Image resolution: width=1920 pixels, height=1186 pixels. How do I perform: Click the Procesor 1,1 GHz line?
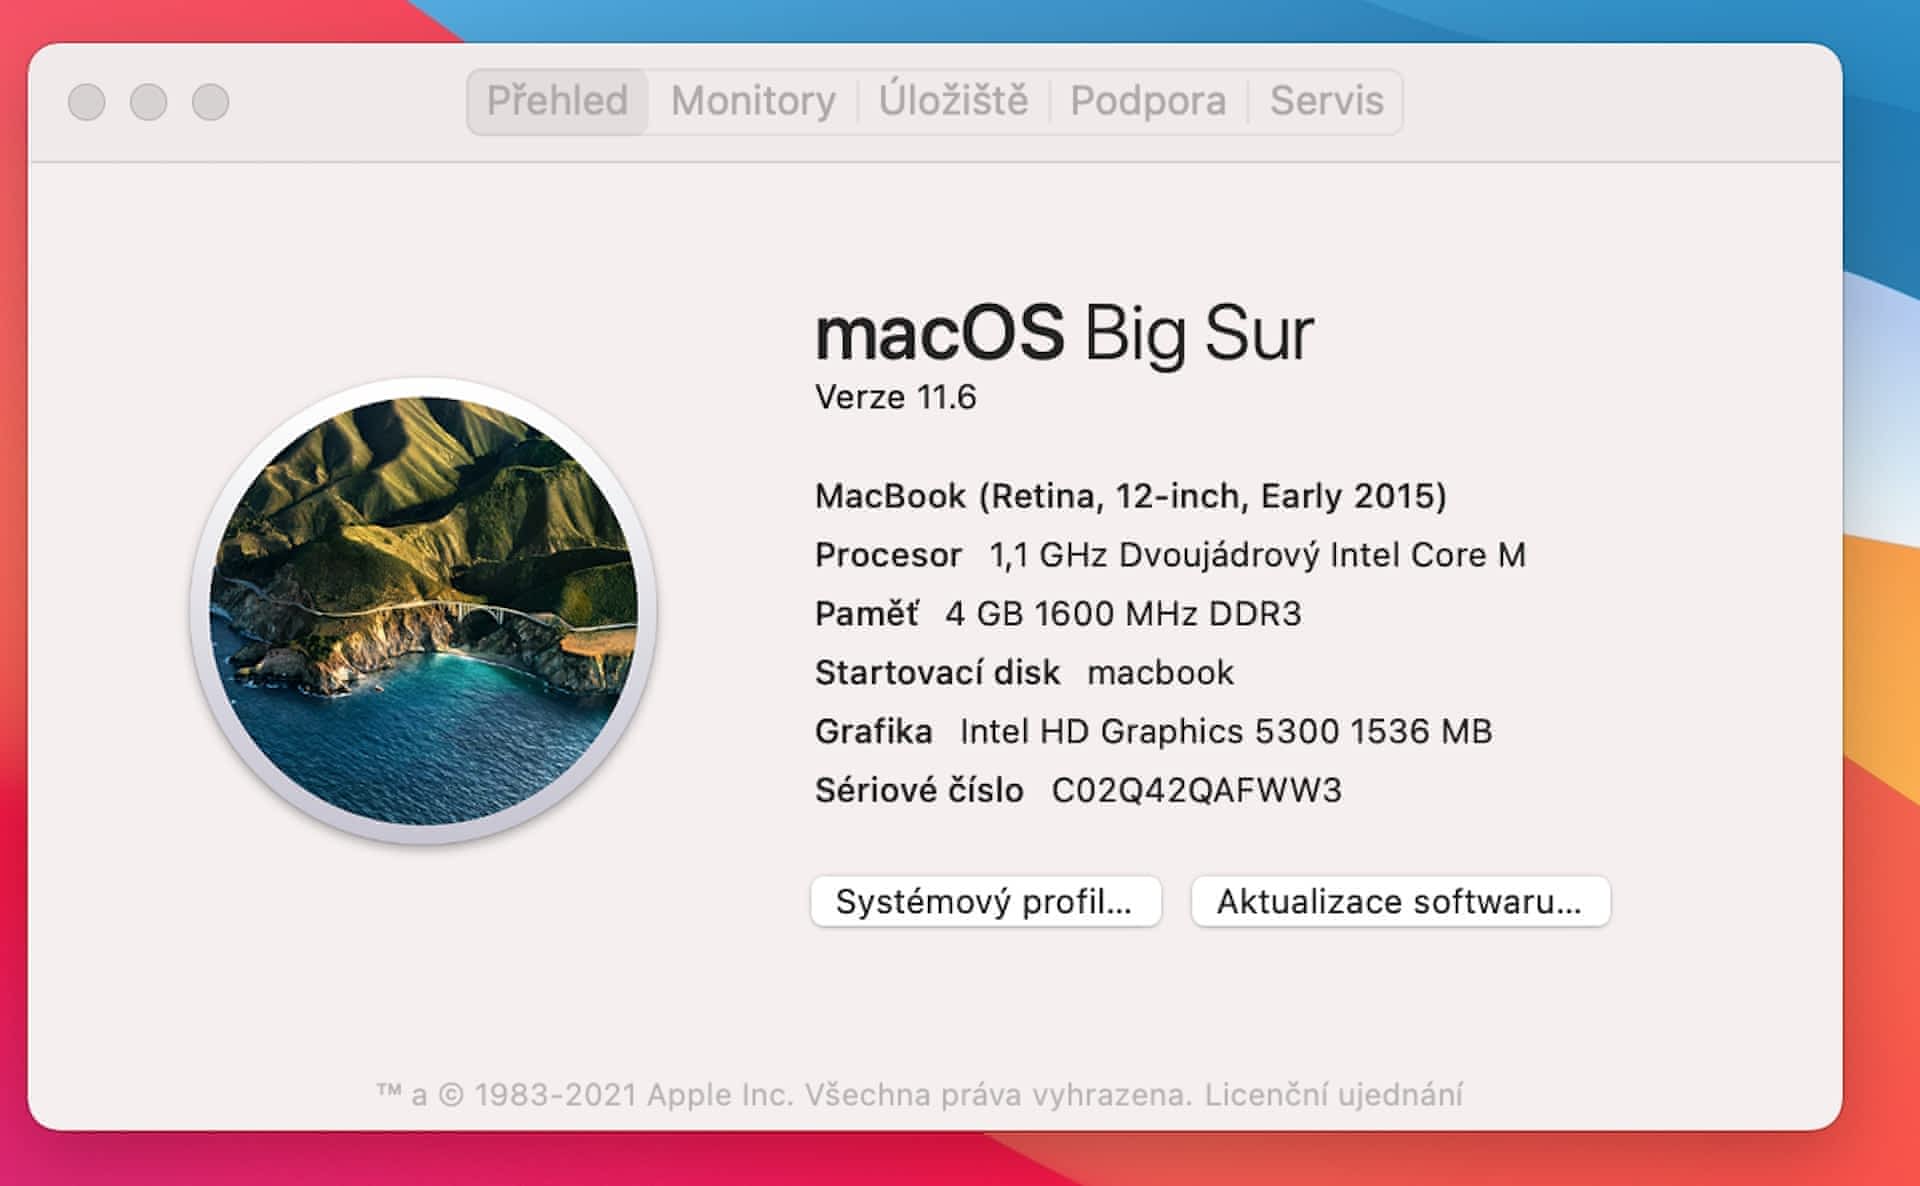coord(1170,555)
